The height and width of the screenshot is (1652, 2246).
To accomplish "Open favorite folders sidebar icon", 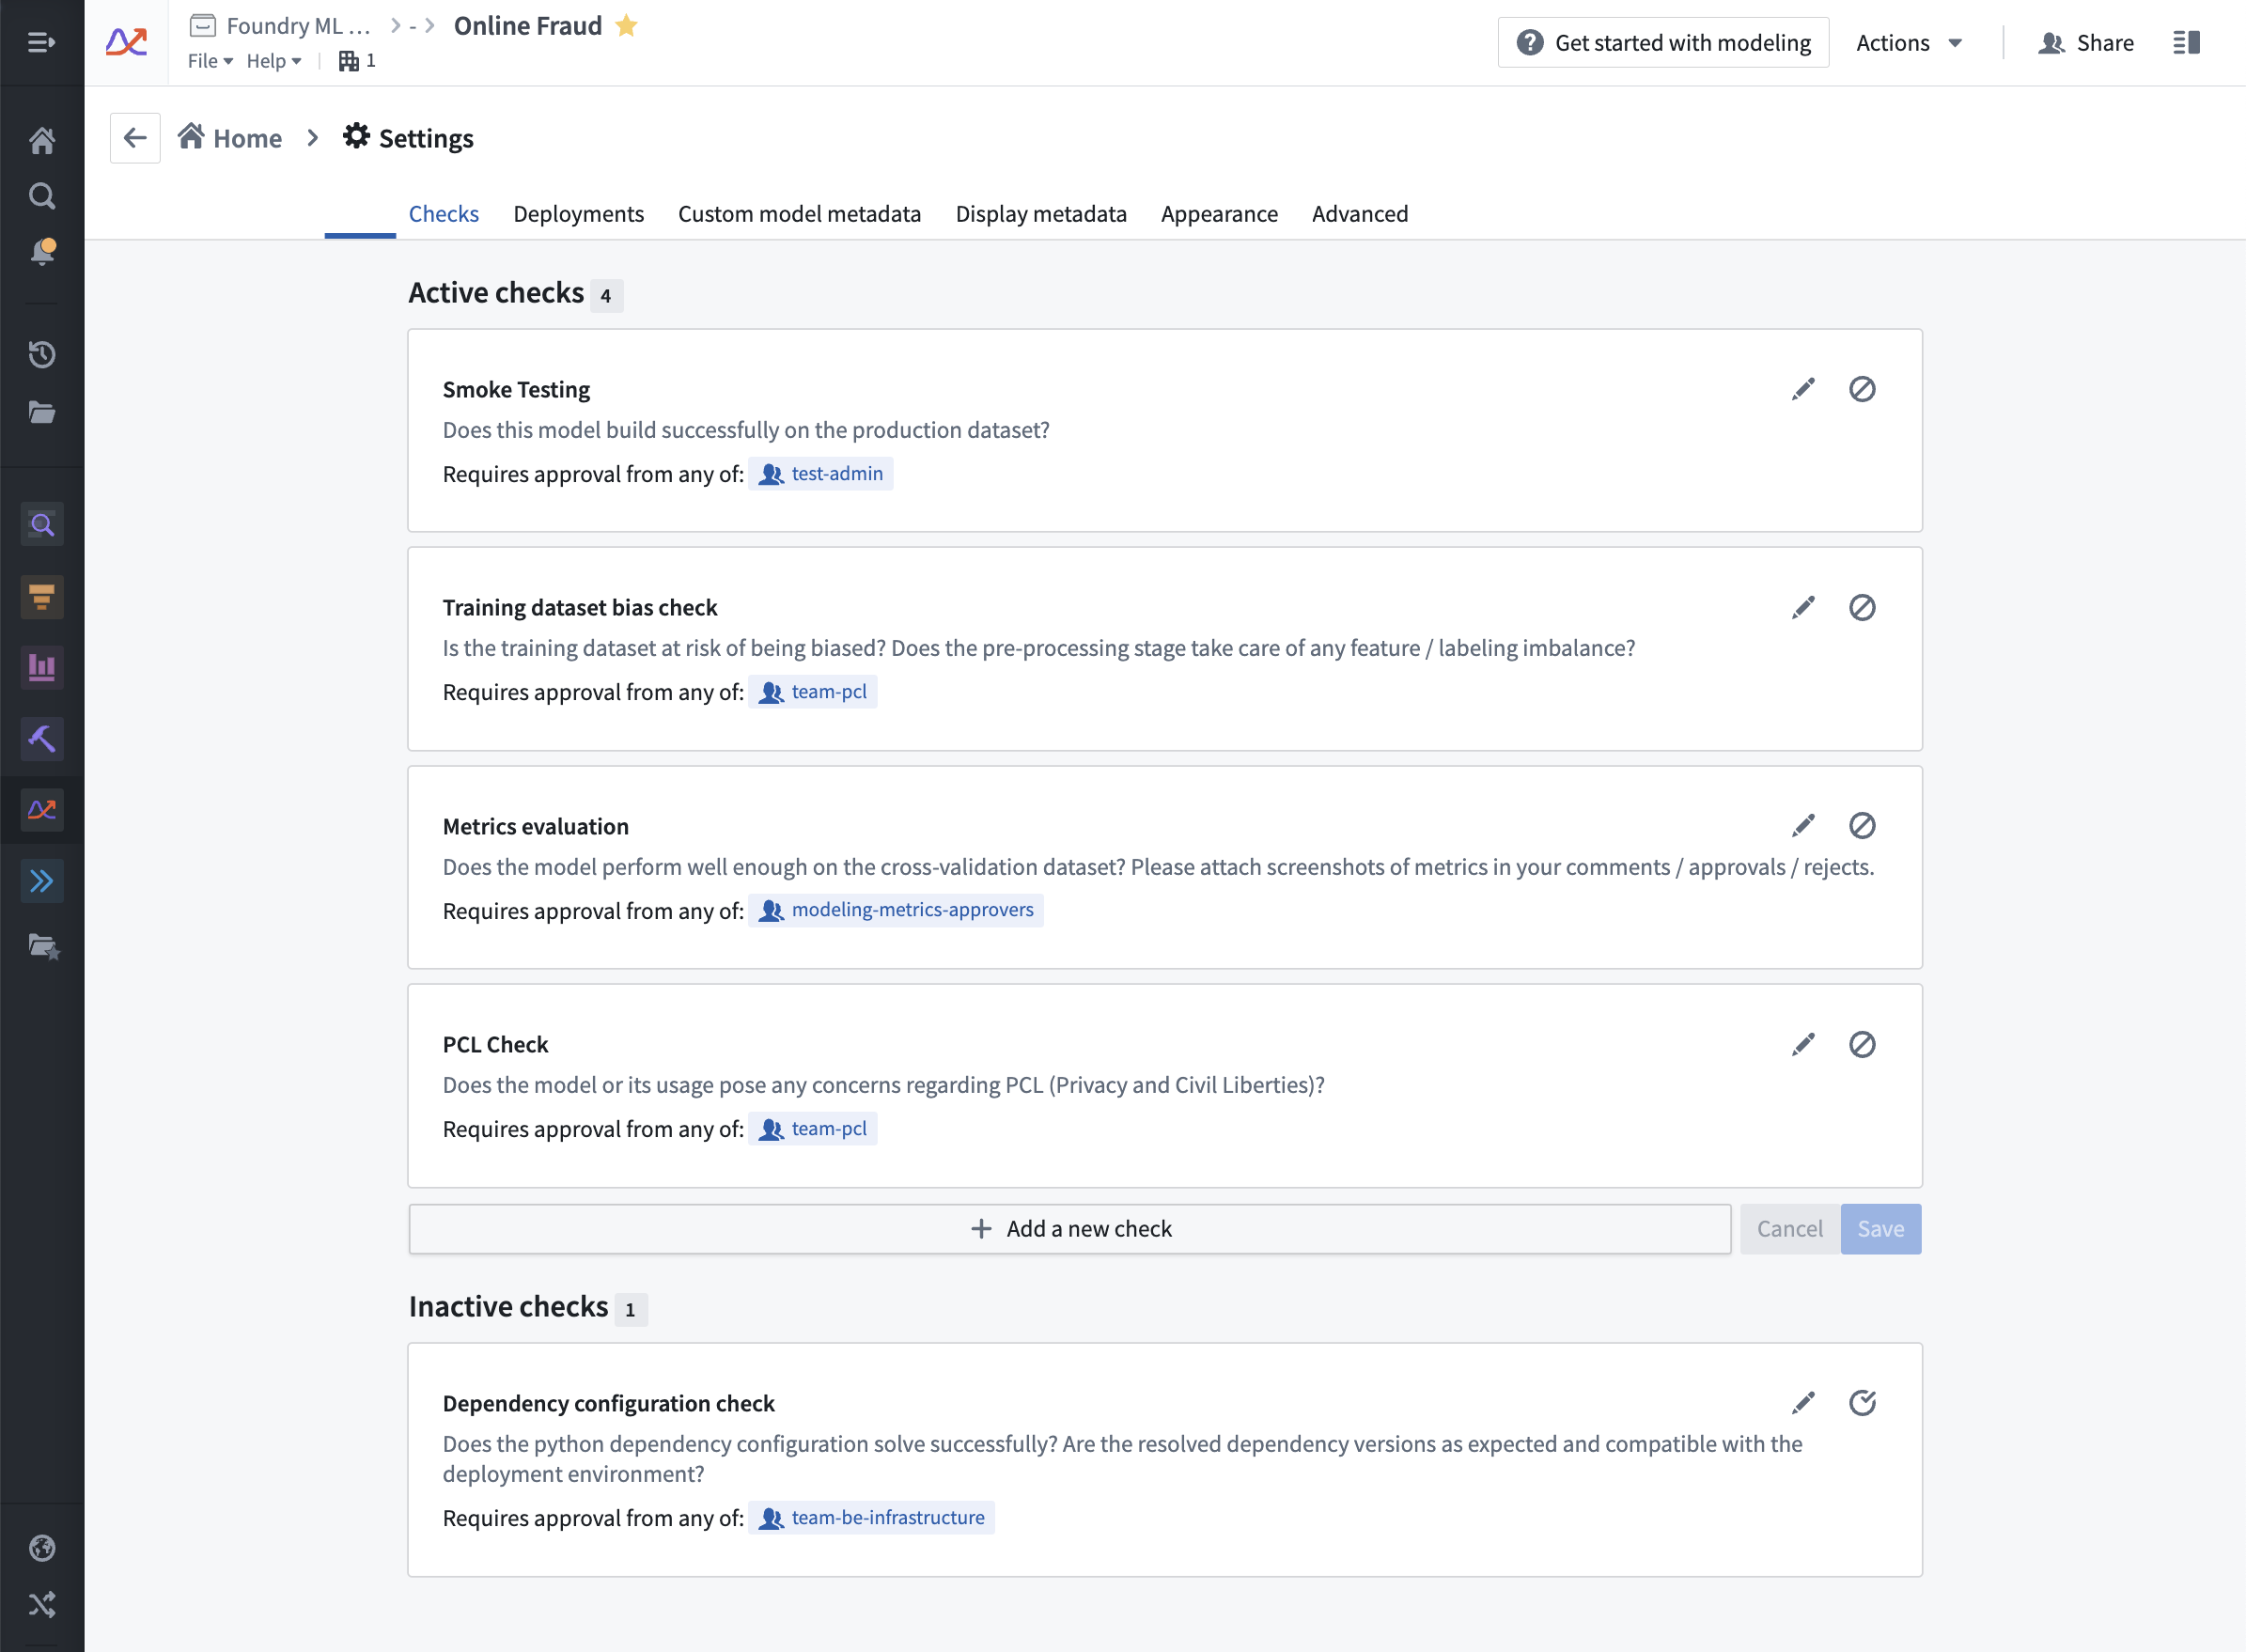I will (x=44, y=946).
